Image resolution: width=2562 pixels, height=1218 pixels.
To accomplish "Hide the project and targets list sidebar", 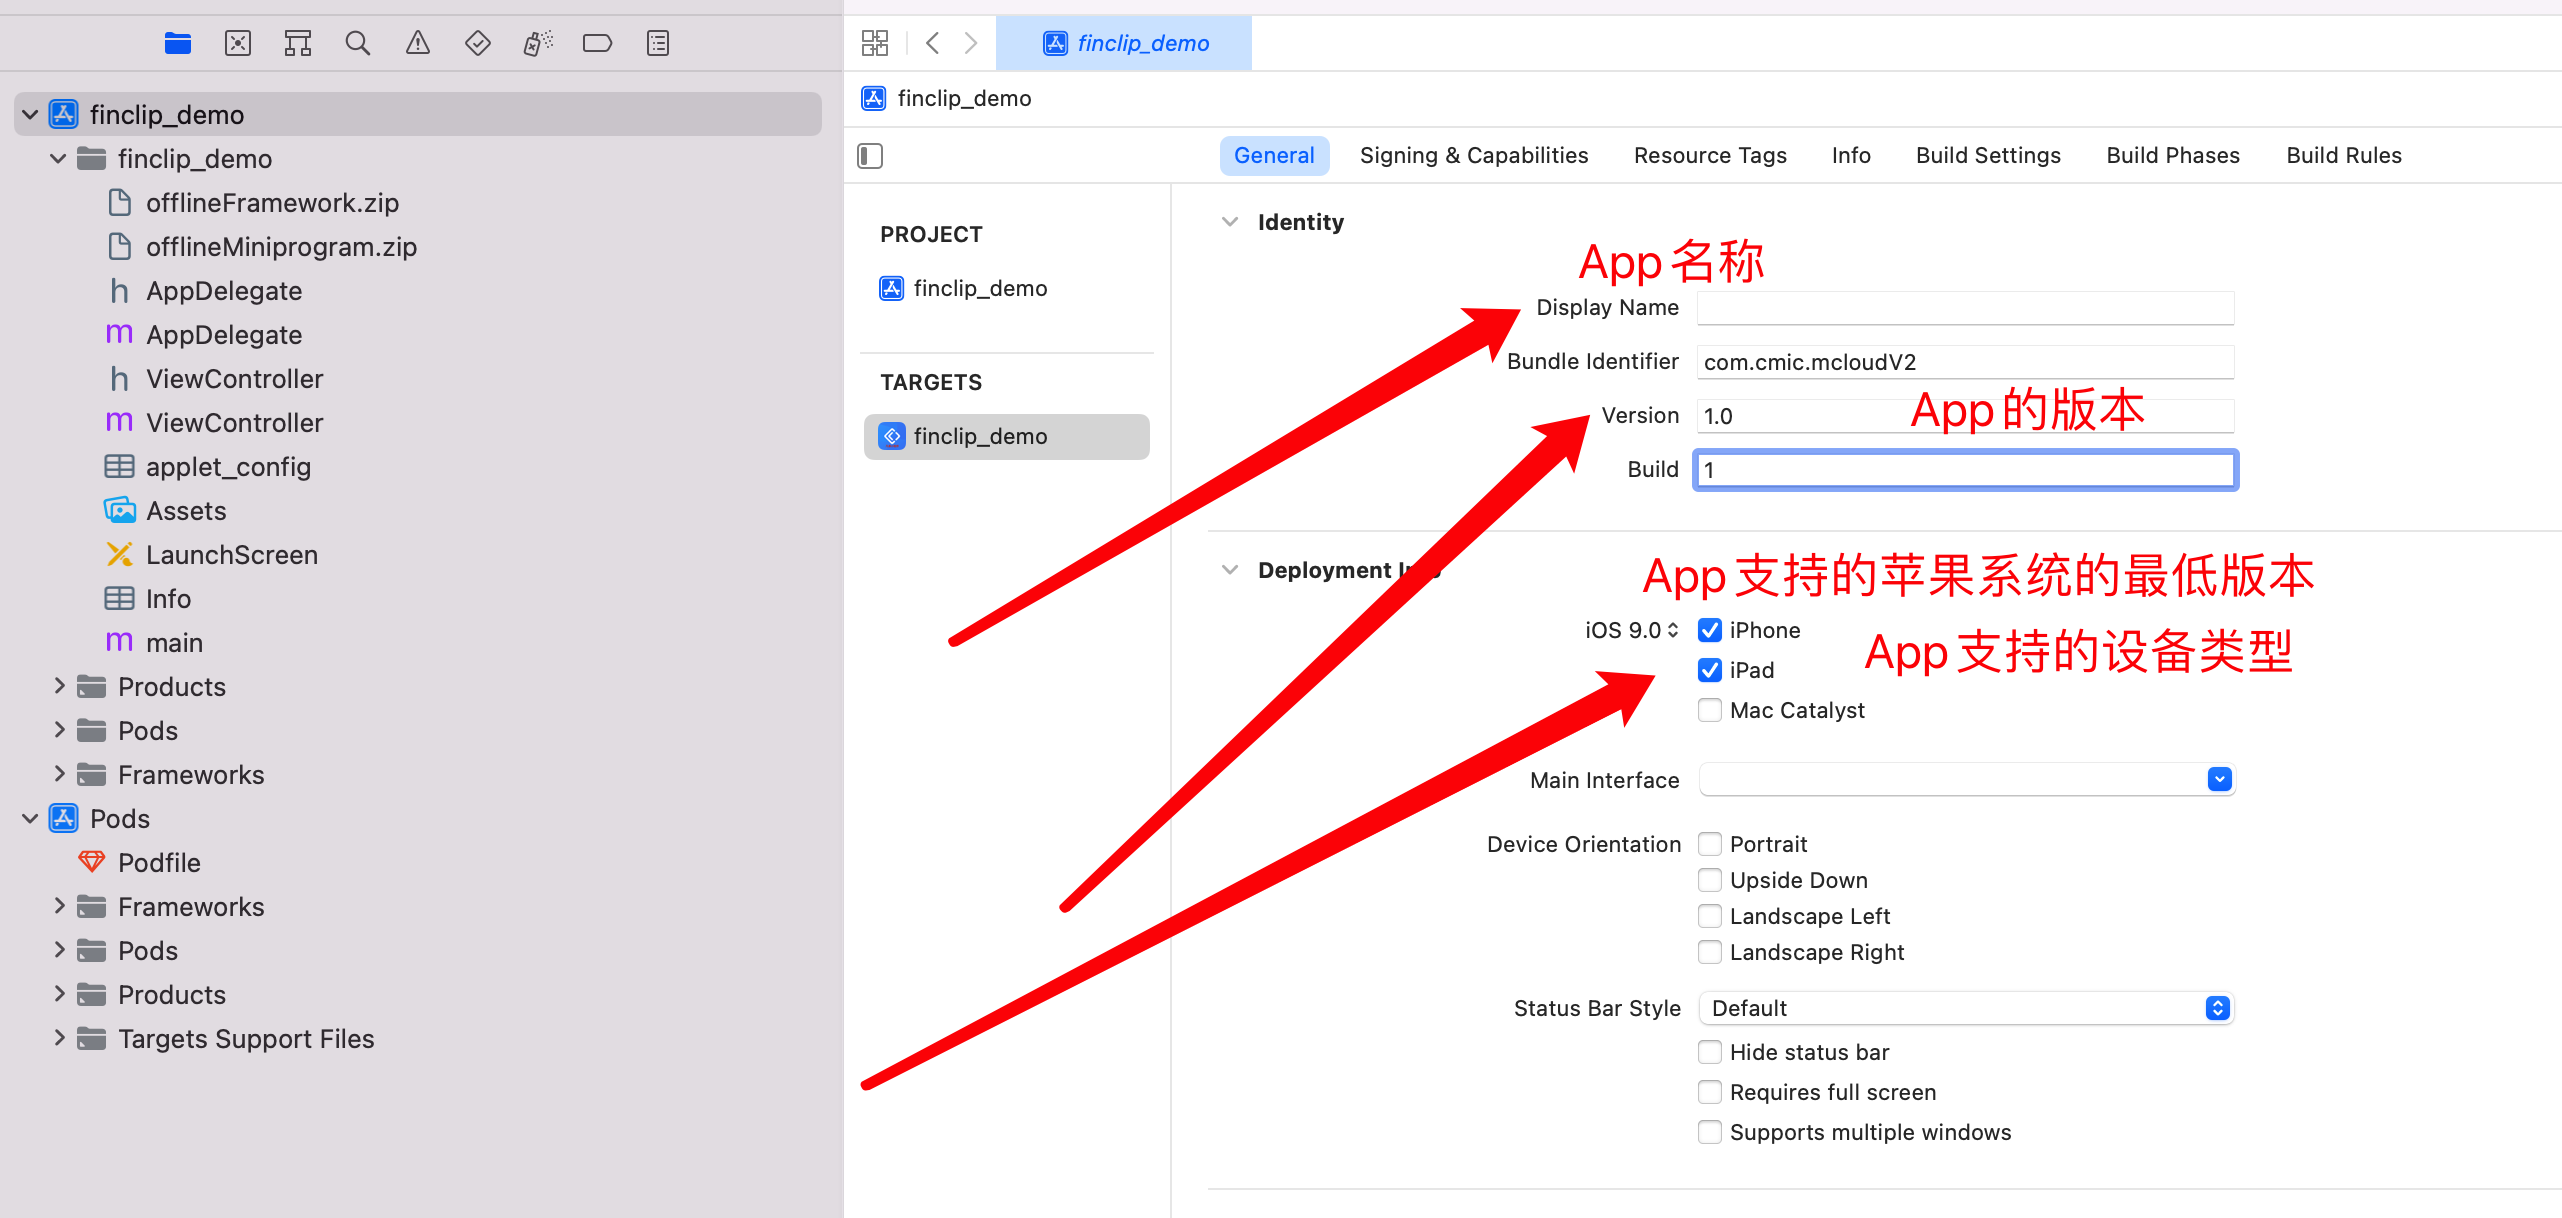I will pyautogui.click(x=870, y=156).
